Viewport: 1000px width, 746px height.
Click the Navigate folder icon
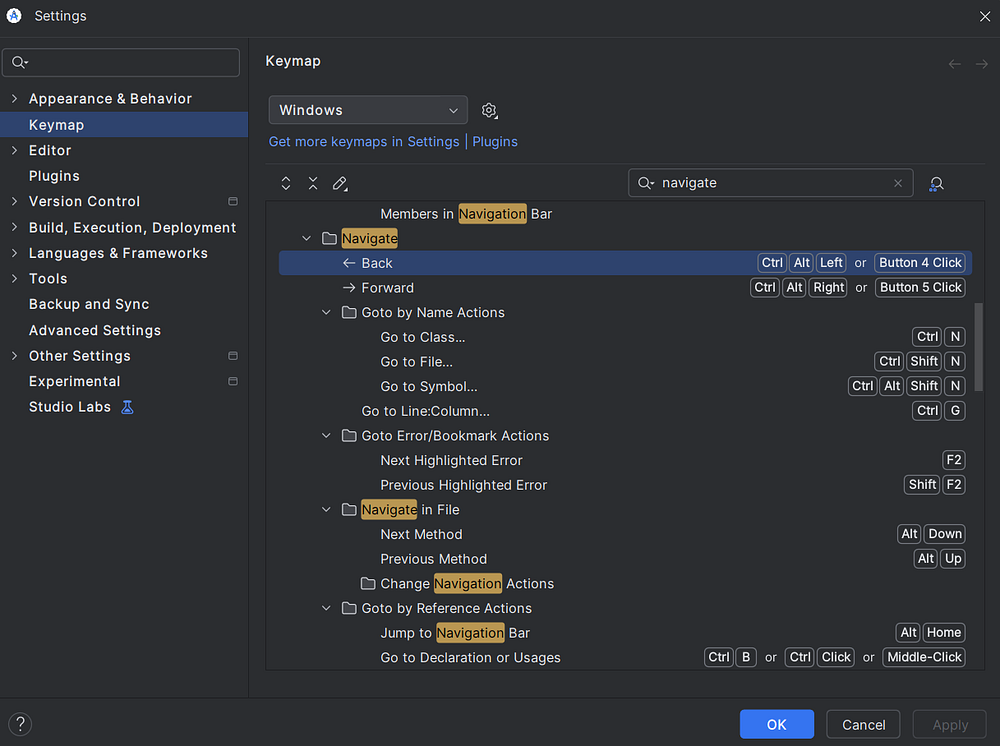[x=329, y=238]
